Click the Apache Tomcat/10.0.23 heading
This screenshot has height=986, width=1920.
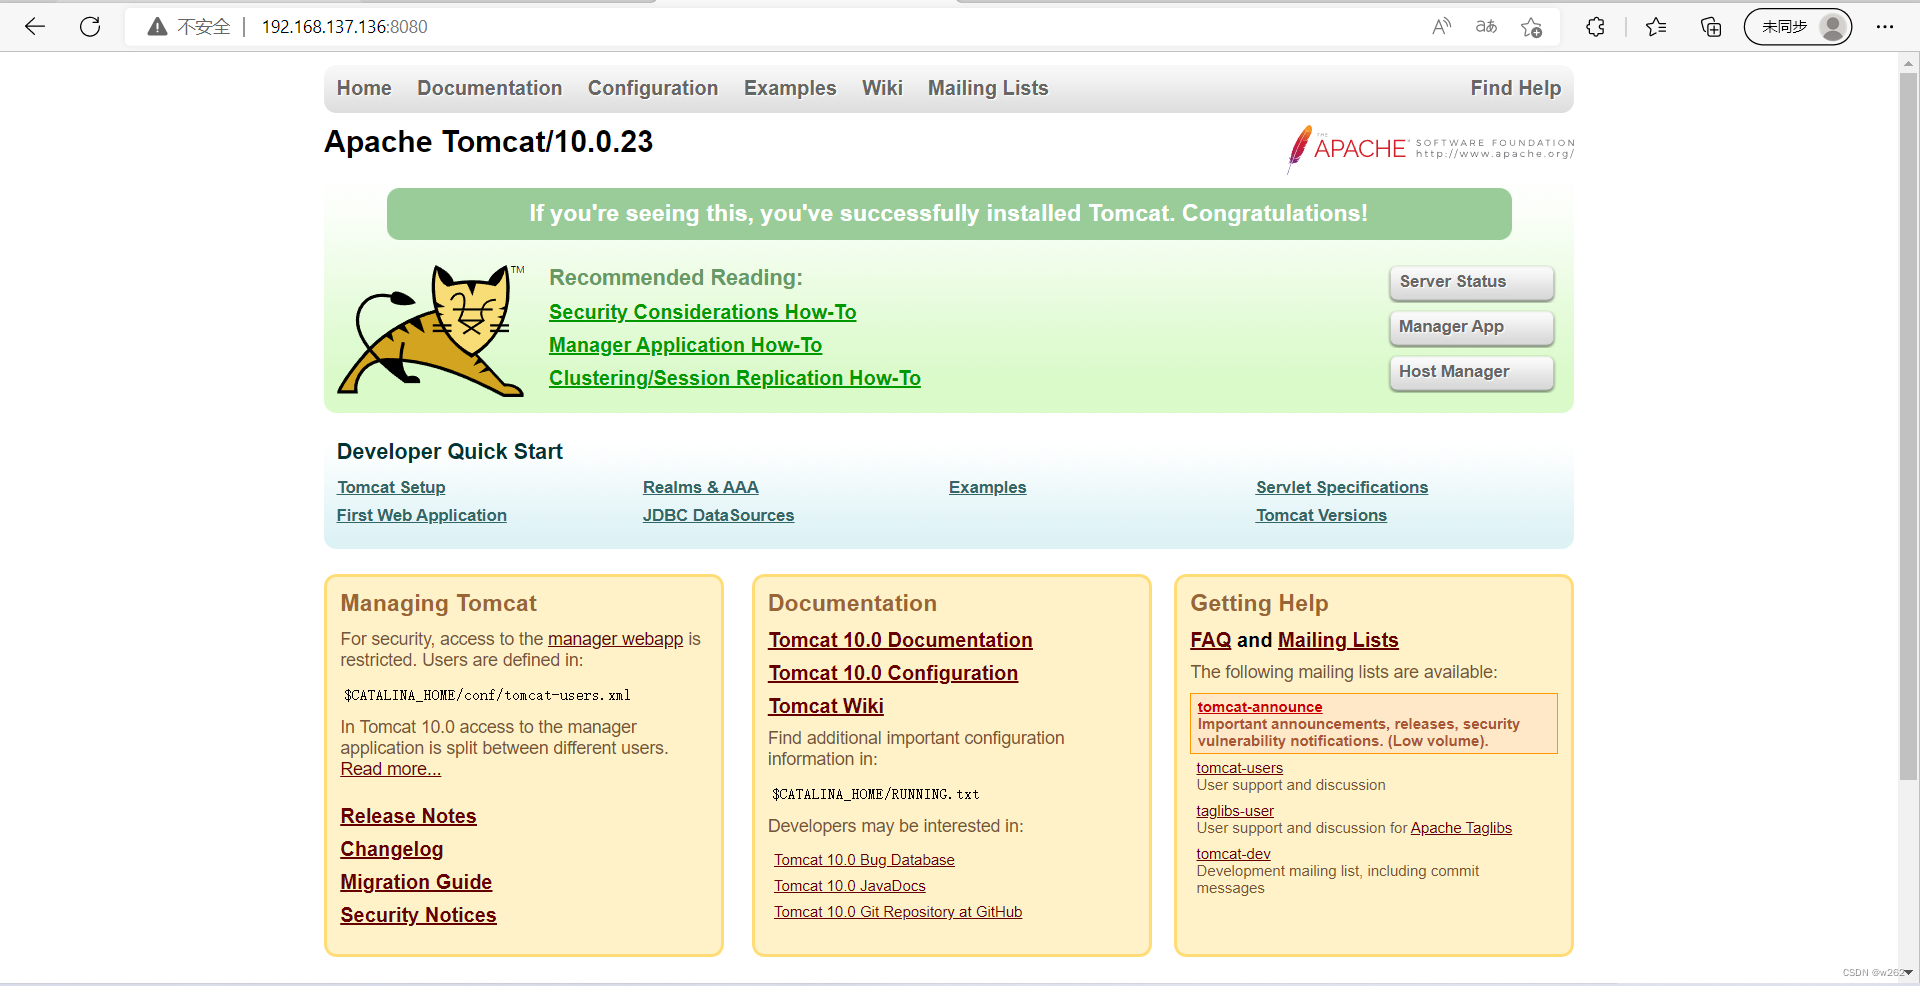488,142
